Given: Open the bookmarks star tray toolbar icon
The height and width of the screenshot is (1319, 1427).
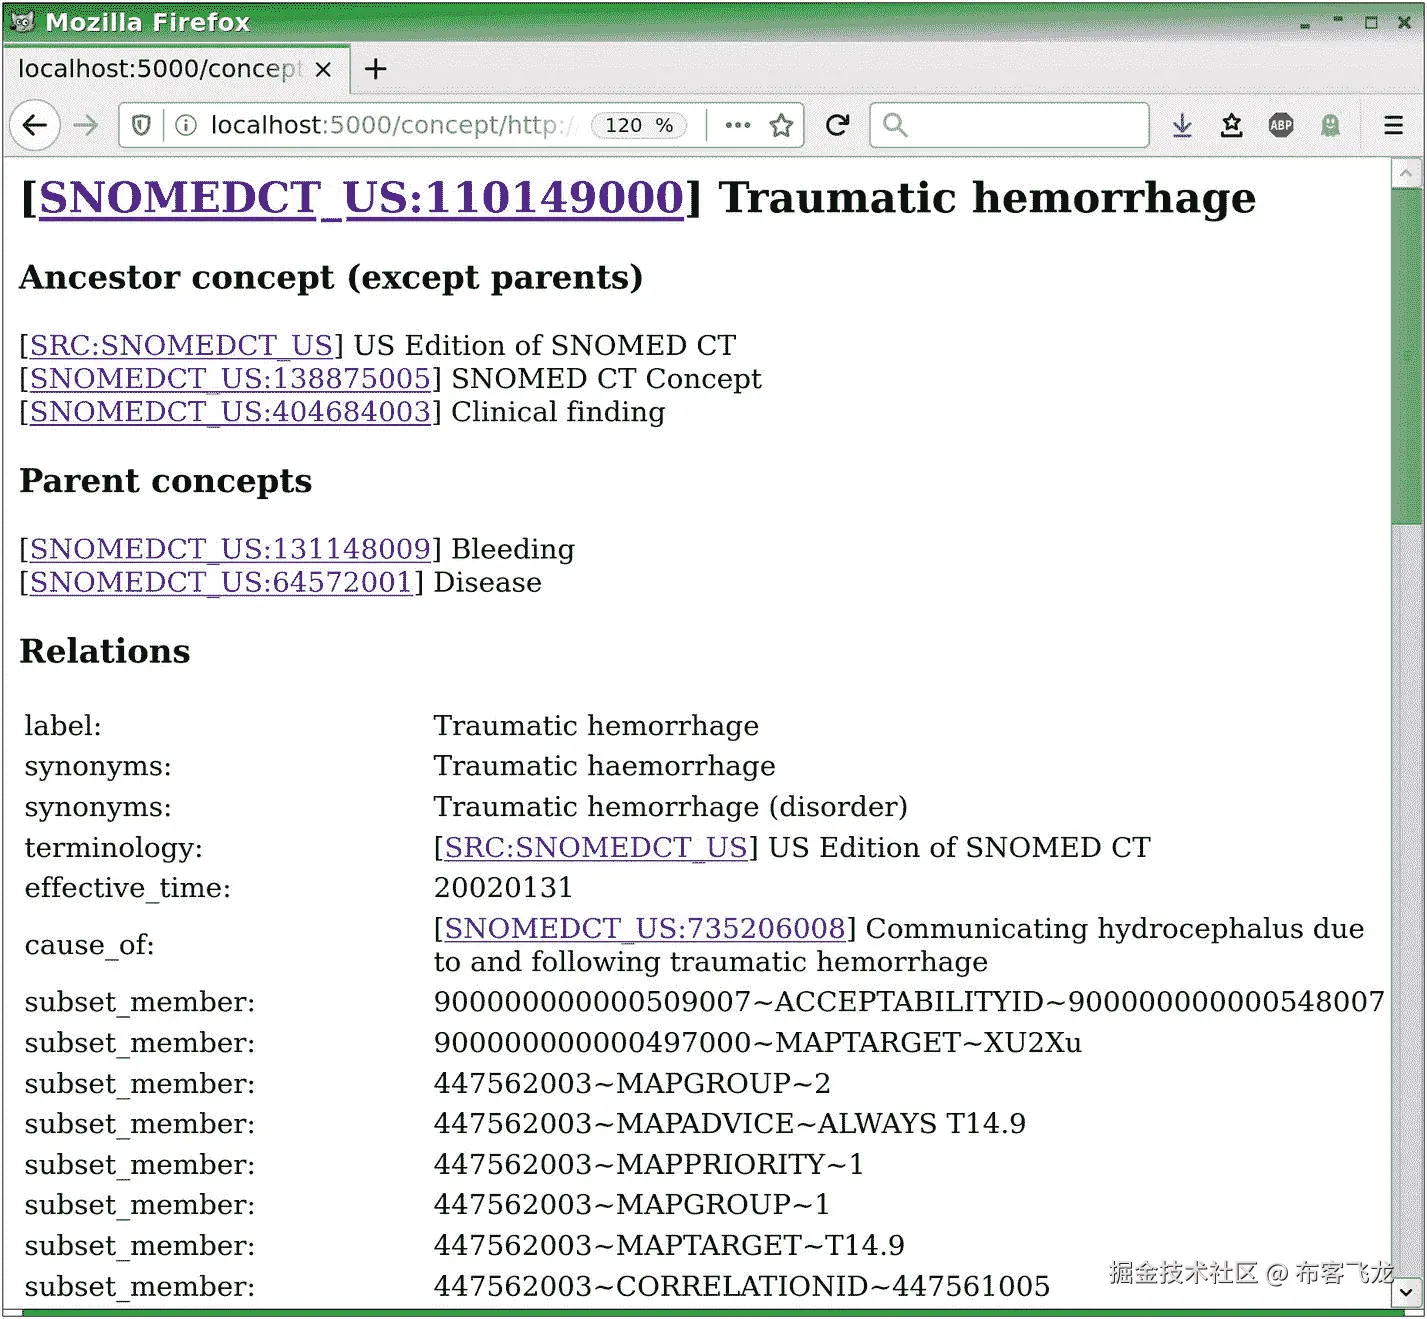Looking at the screenshot, I should [1232, 125].
